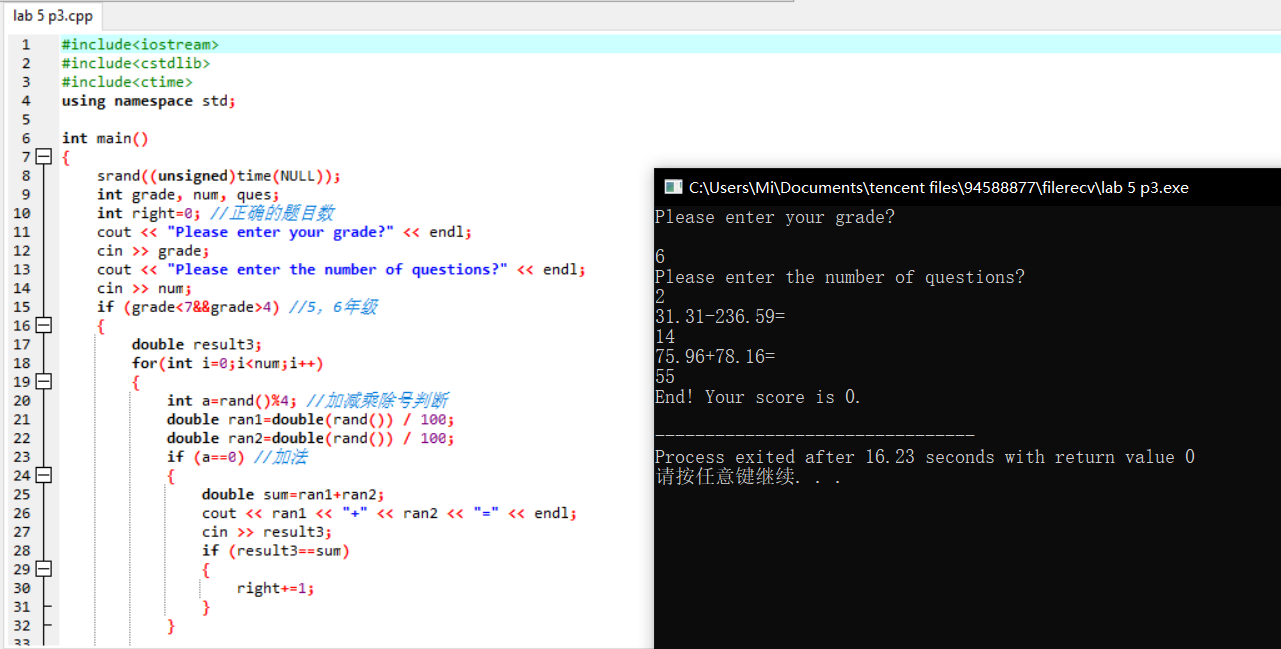Click the console window icon in title bar
The width and height of the screenshot is (1281, 649).
673,187
